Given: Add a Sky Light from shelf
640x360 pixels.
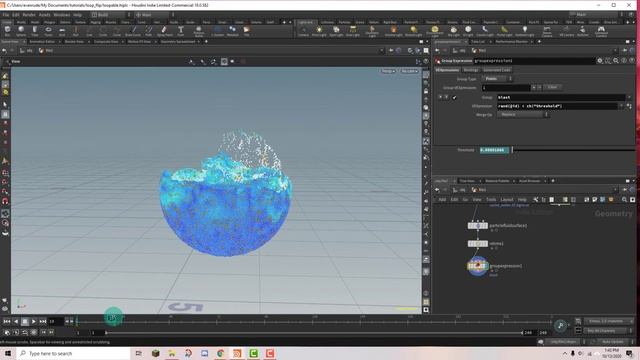Looking at the screenshot, I should tap(453, 31).
